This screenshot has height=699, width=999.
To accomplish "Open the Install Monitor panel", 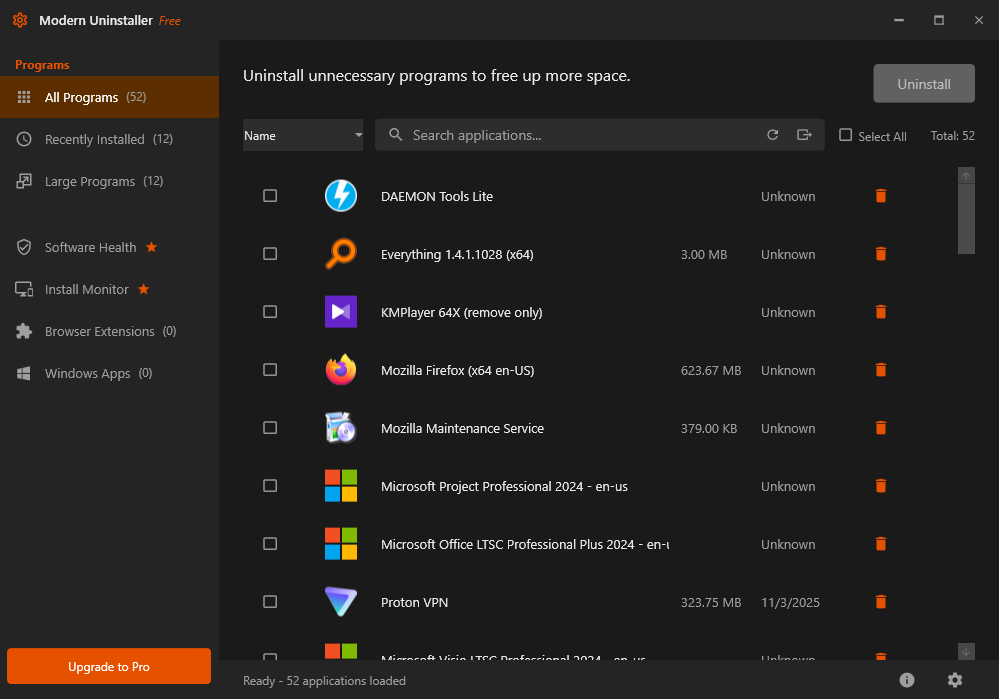I will [22, 289].
